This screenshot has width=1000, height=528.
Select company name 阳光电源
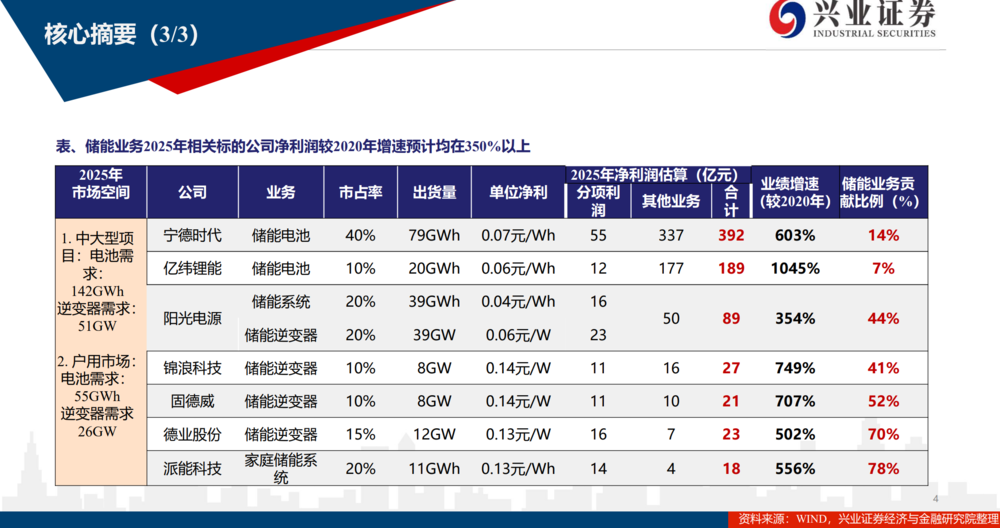[x=193, y=318]
